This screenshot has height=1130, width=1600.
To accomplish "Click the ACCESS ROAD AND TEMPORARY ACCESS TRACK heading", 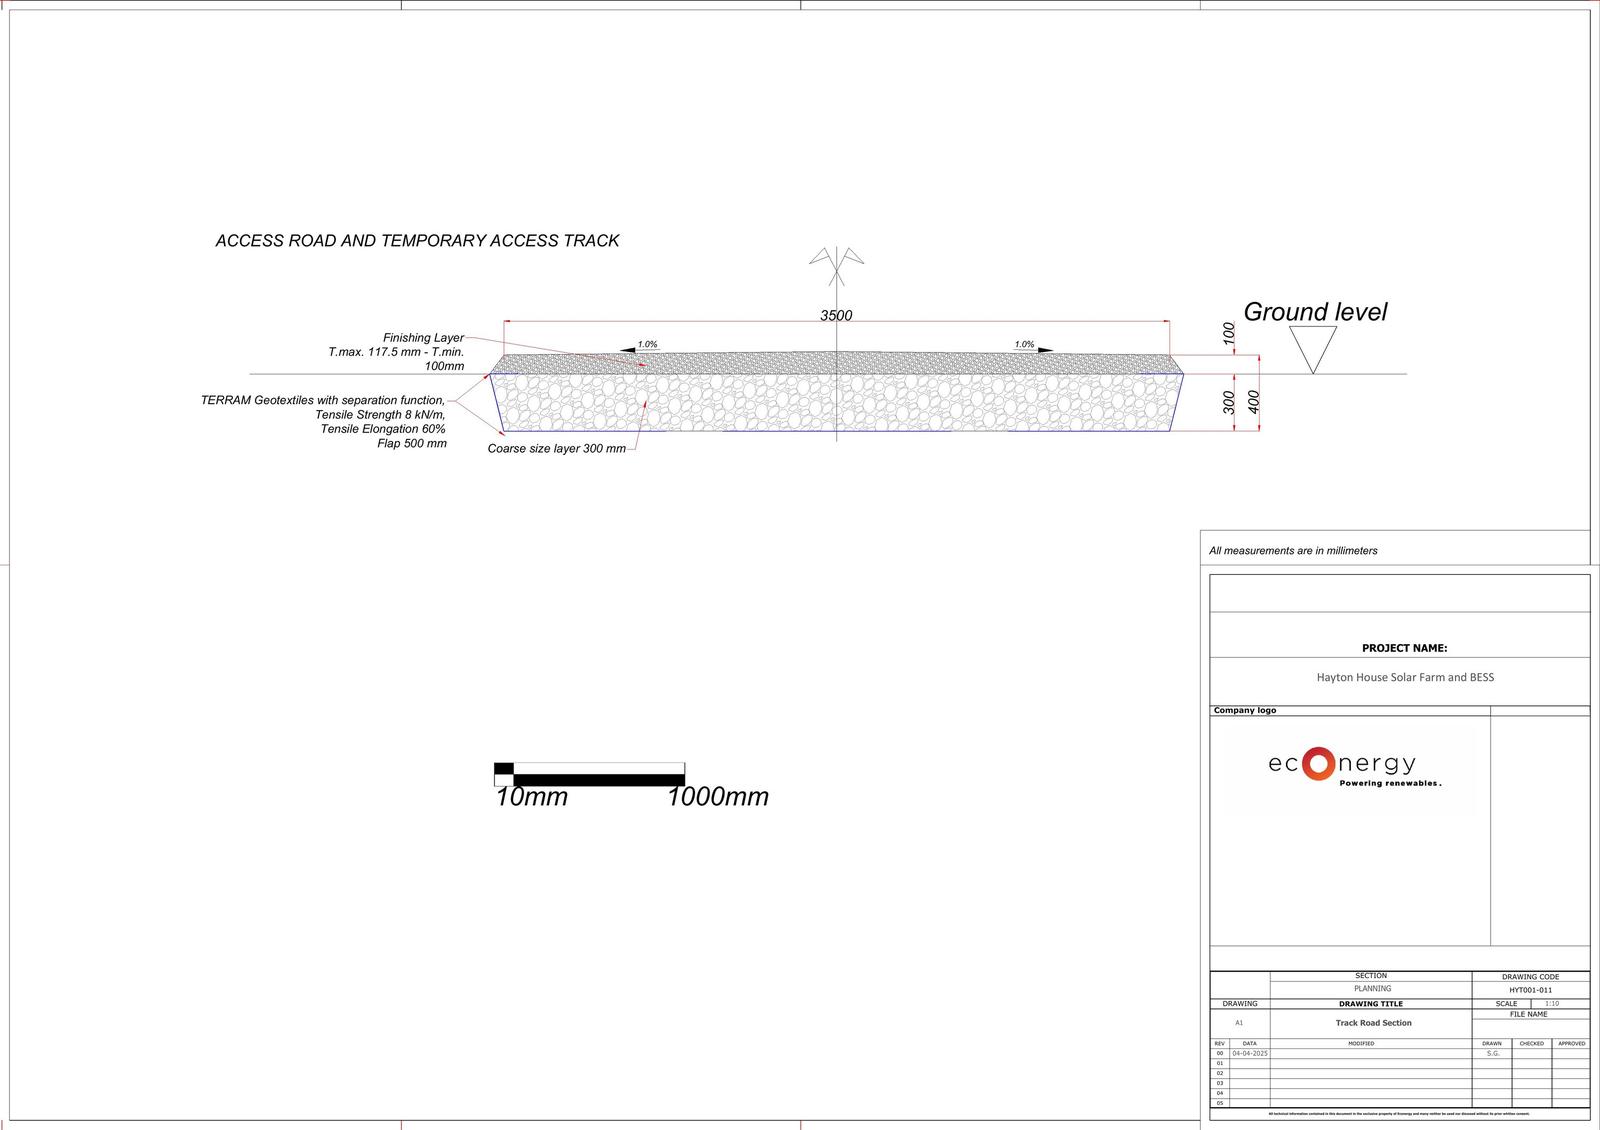I will (x=417, y=241).
